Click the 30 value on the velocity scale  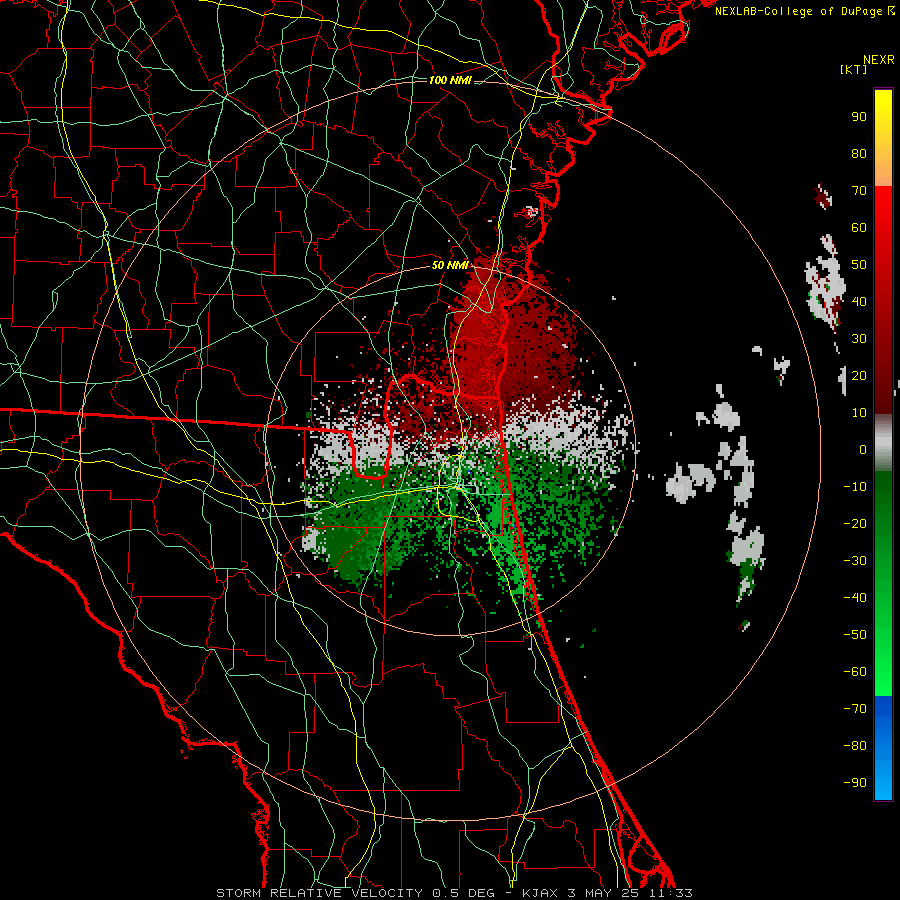click(x=859, y=339)
